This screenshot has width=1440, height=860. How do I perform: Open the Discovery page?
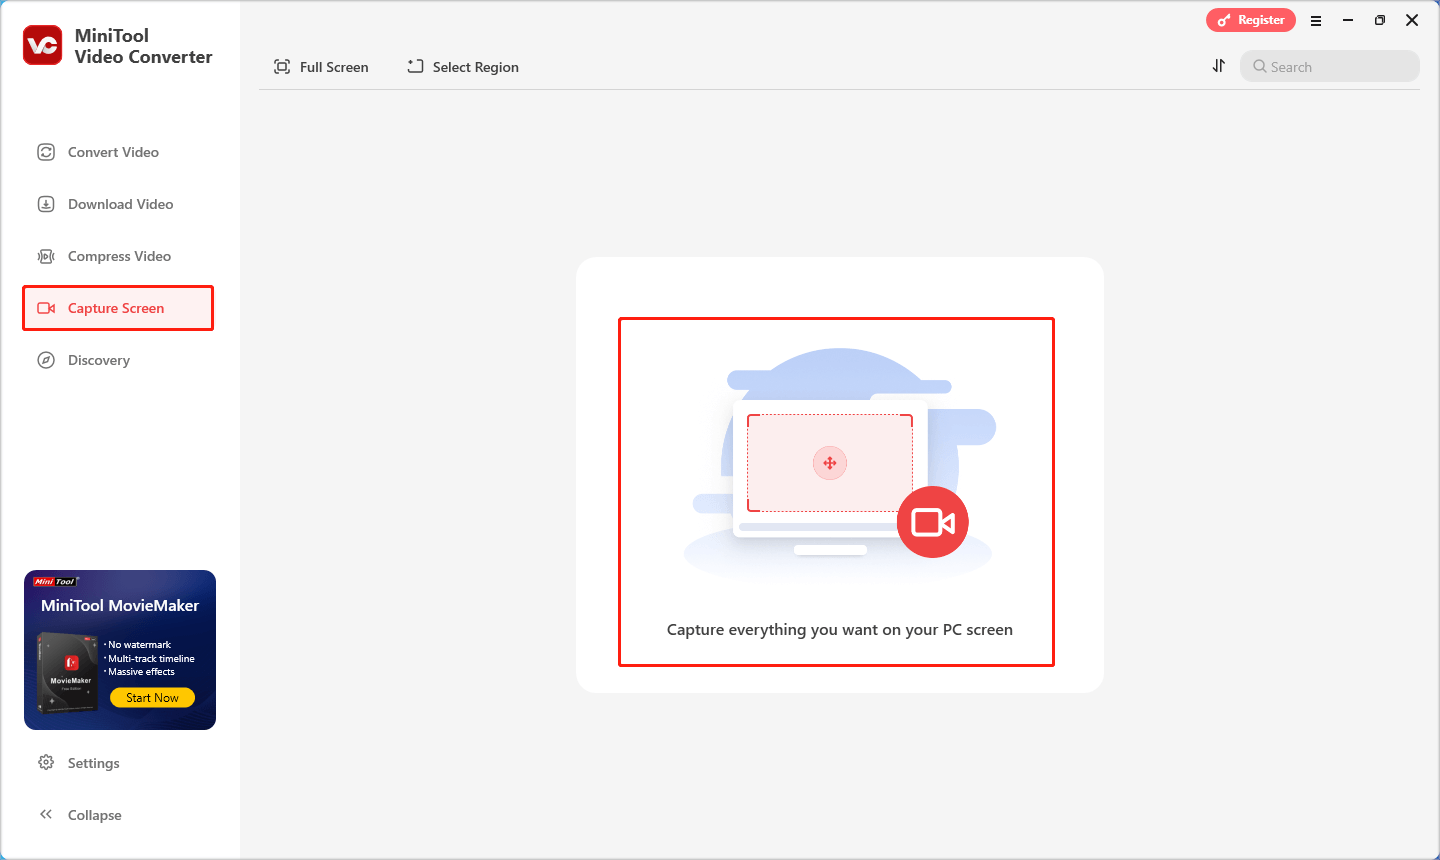click(118, 360)
